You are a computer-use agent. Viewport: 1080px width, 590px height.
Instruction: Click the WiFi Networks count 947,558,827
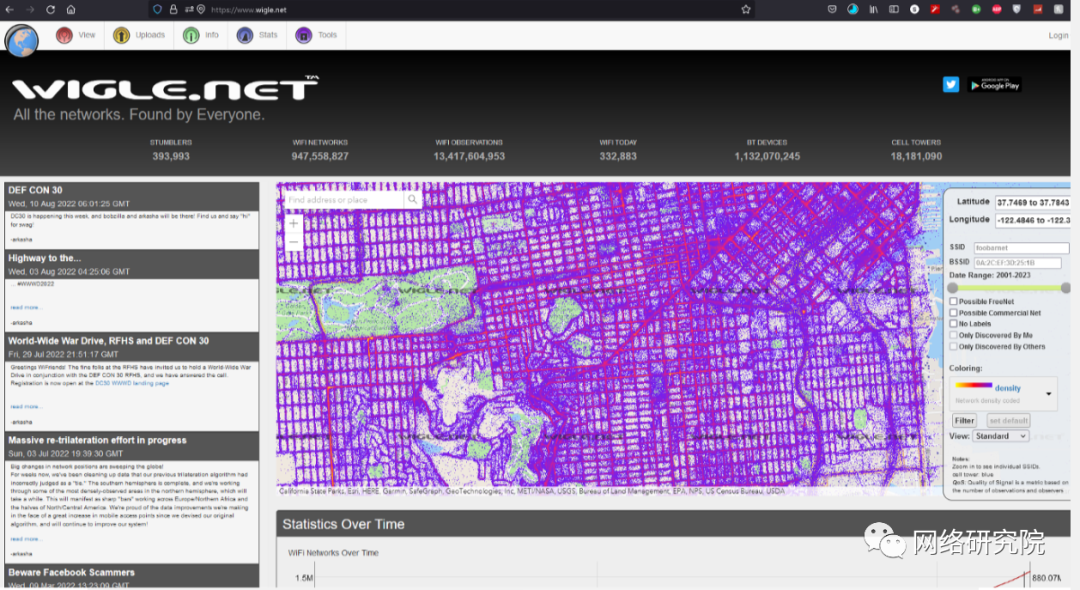tap(320, 156)
